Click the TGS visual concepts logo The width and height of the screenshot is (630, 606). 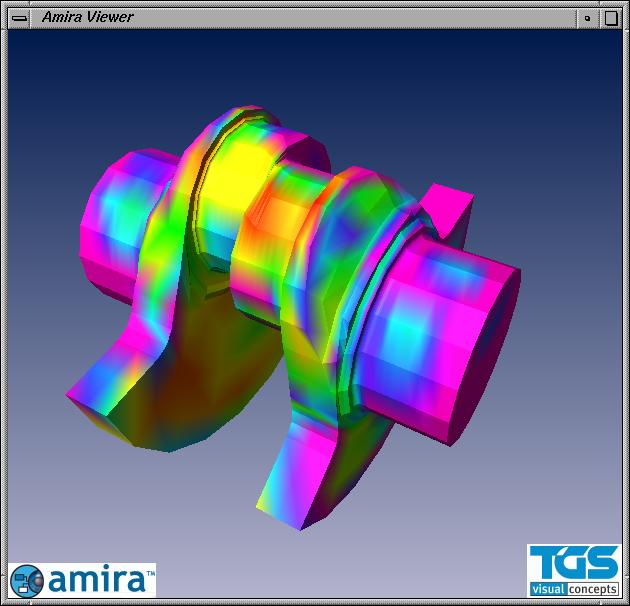click(574, 571)
